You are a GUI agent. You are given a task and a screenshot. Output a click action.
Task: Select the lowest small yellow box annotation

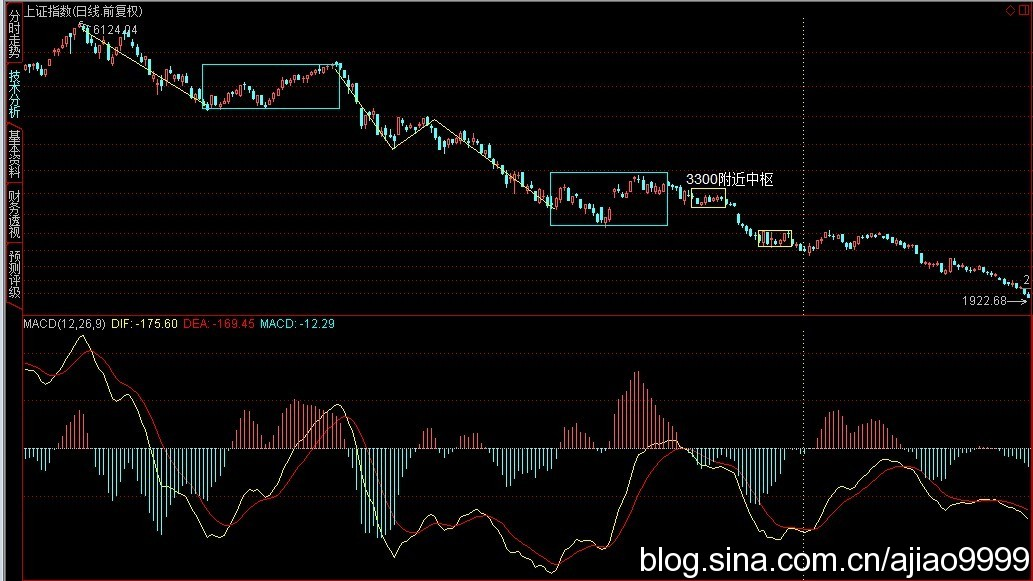click(775, 238)
